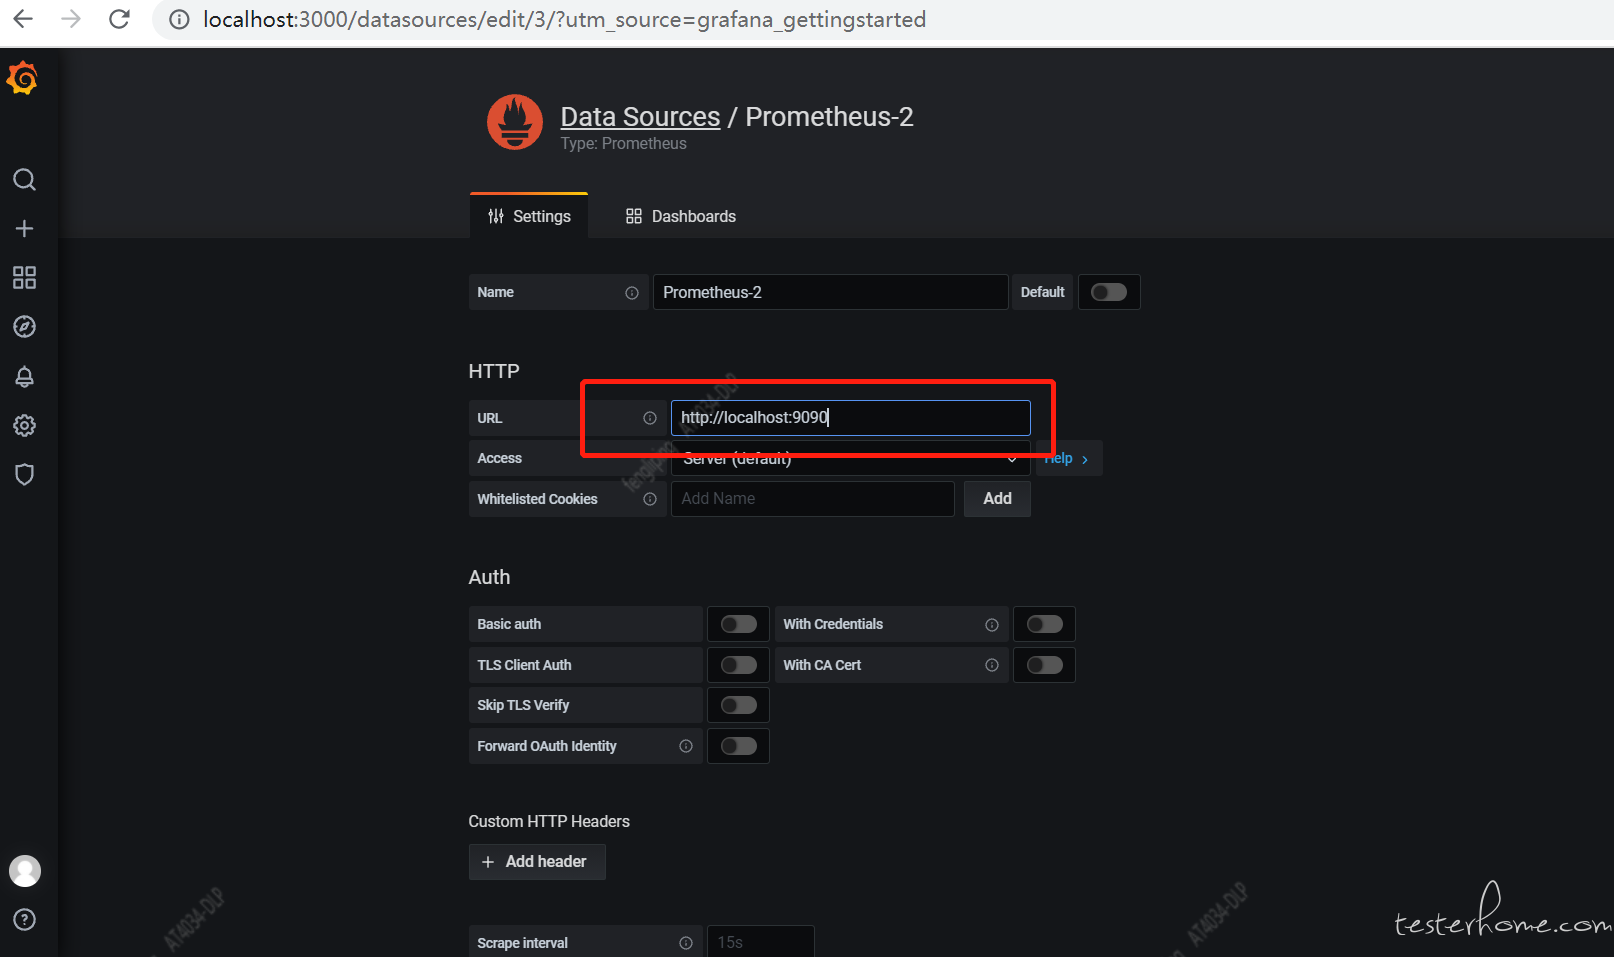Image resolution: width=1614 pixels, height=957 pixels.
Task: Click the browser forward arrow
Action: [x=71, y=19]
